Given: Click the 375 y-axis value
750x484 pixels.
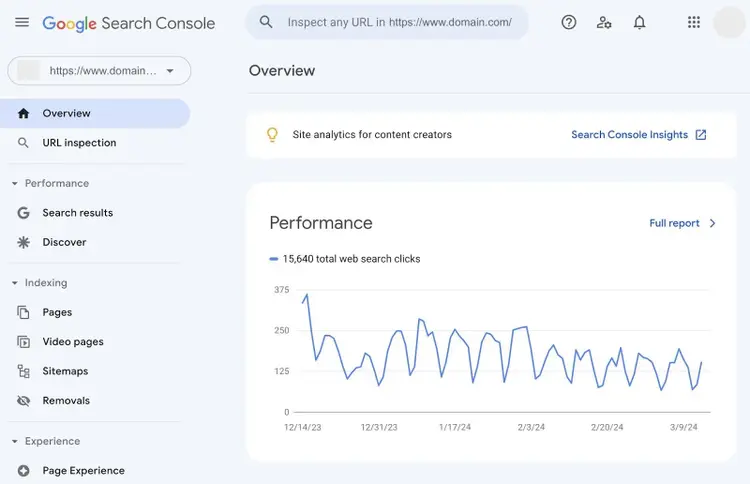Looking at the screenshot, I should coord(282,290).
